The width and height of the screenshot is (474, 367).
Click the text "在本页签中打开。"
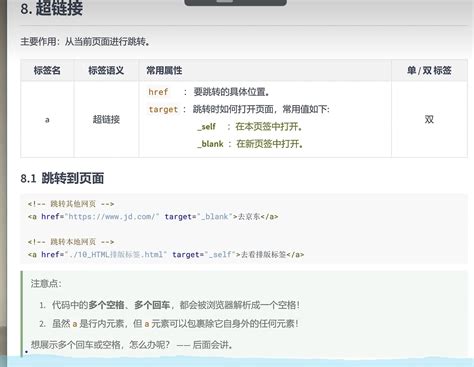[269, 127]
